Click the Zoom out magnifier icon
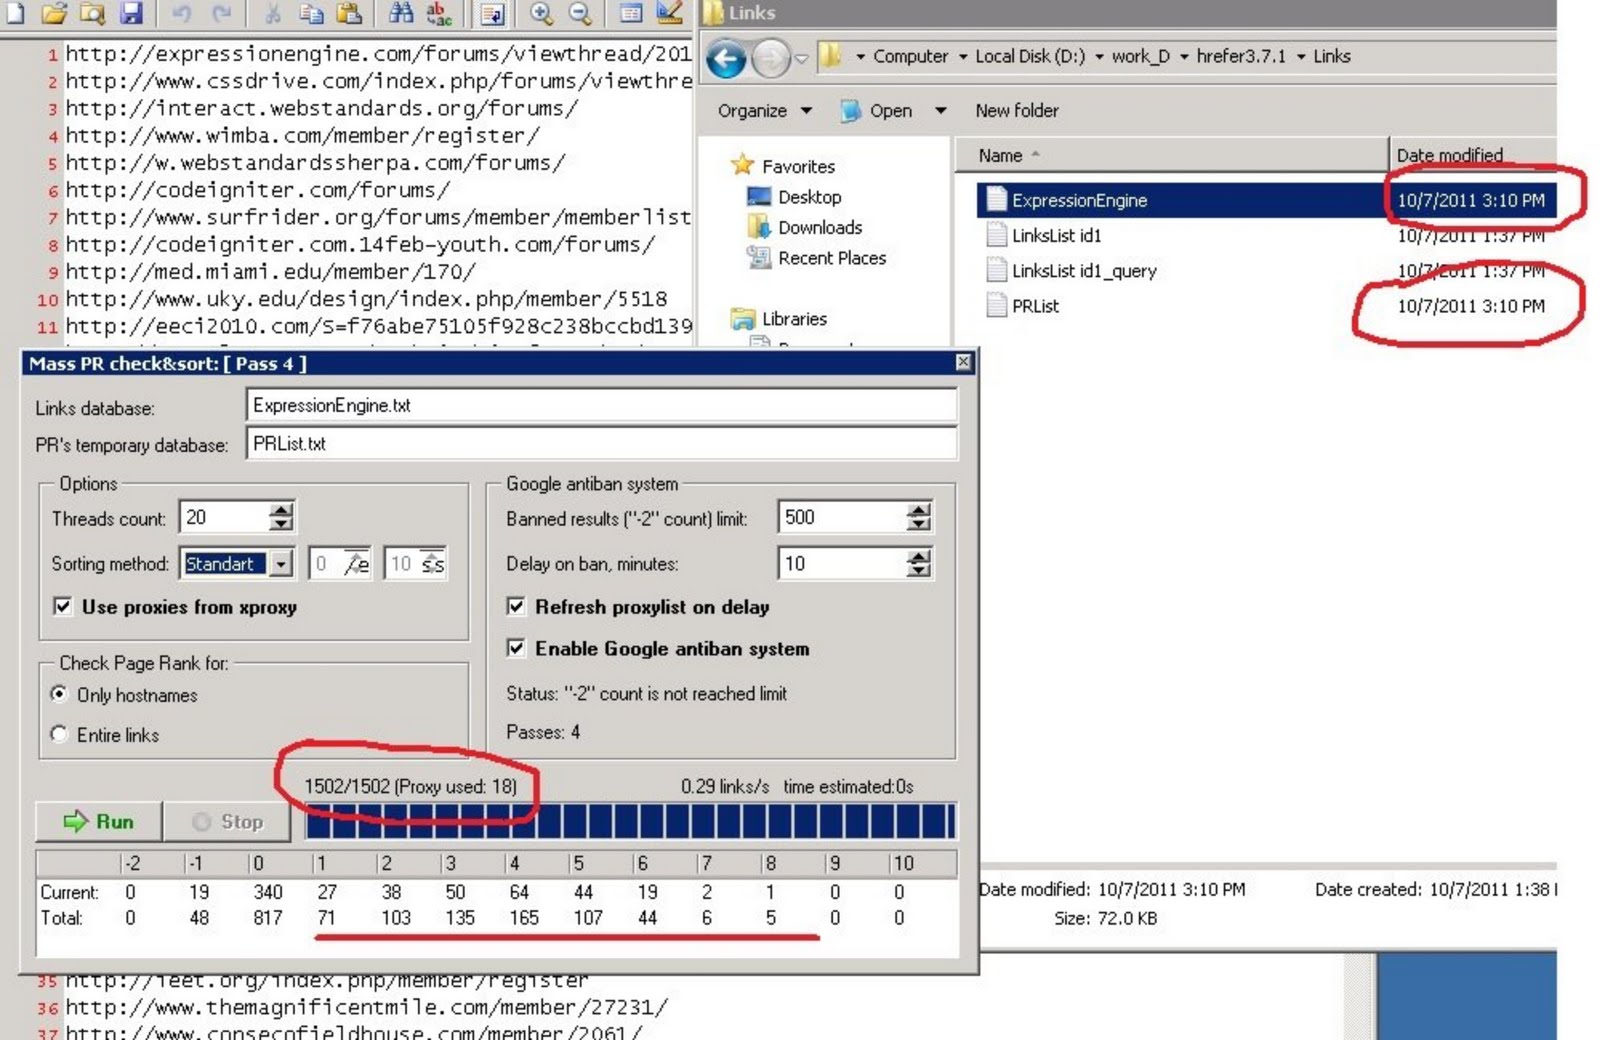This screenshot has width=1600, height=1040. pyautogui.click(x=580, y=13)
